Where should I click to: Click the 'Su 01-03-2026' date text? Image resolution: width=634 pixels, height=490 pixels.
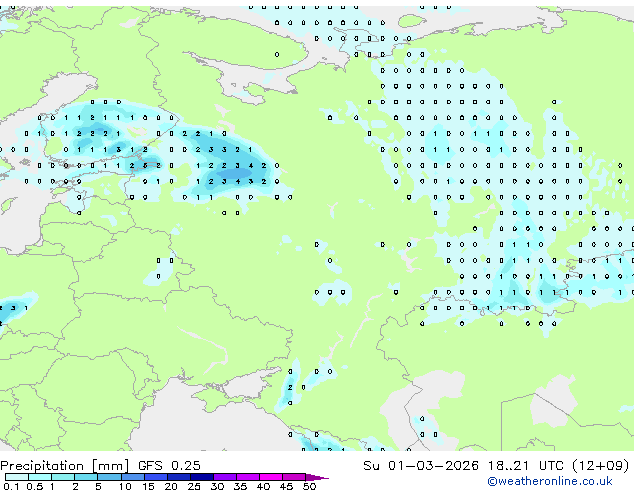[421, 466]
